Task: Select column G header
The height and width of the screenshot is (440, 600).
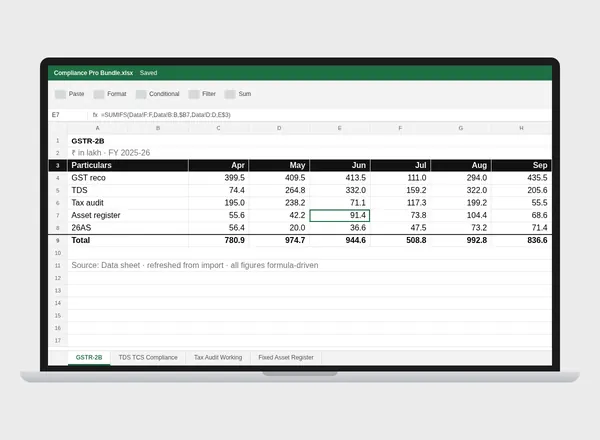Action: tap(461, 128)
